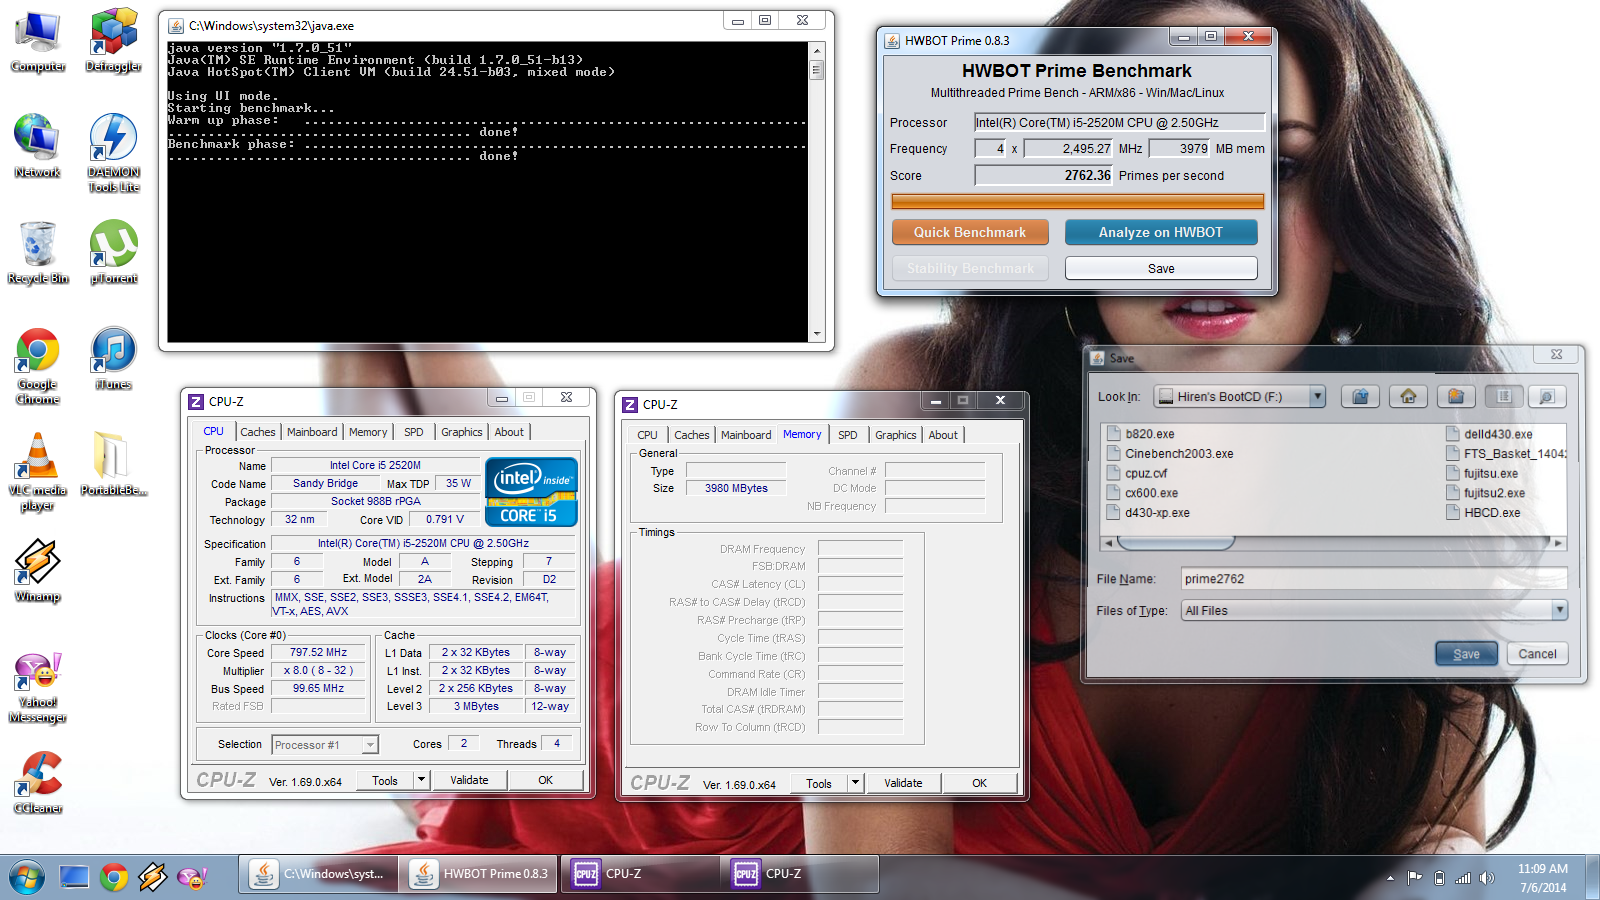
Task: Expand the Look In drive dropdown
Action: point(1318,397)
